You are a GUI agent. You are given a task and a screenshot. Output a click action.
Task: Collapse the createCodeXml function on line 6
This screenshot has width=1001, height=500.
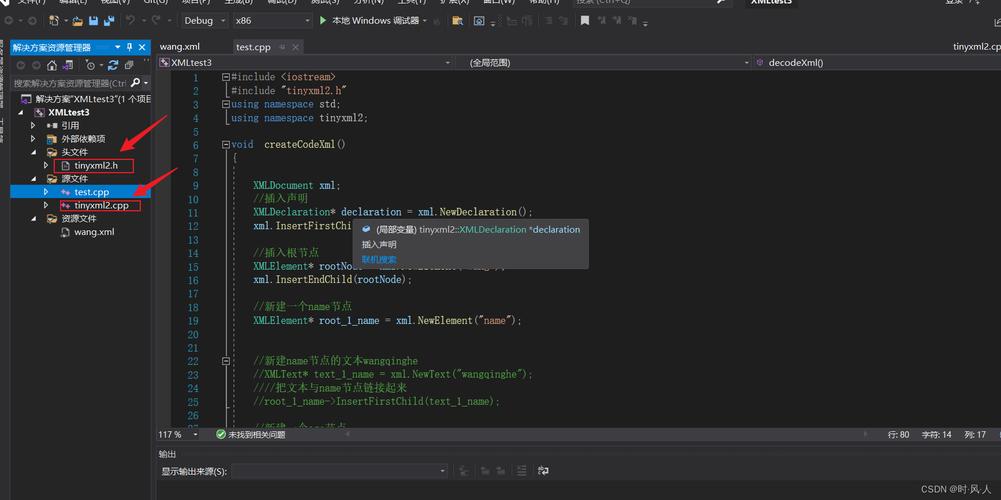(x=225, y=145)
